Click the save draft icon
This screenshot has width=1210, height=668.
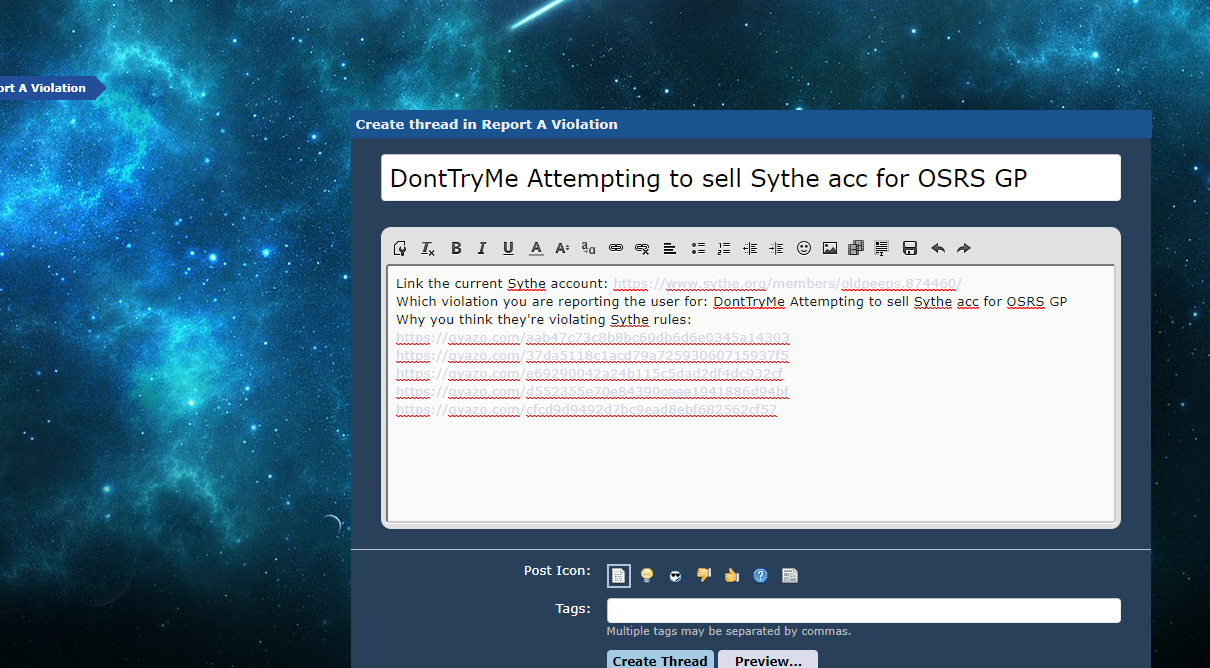coord(910,248)
